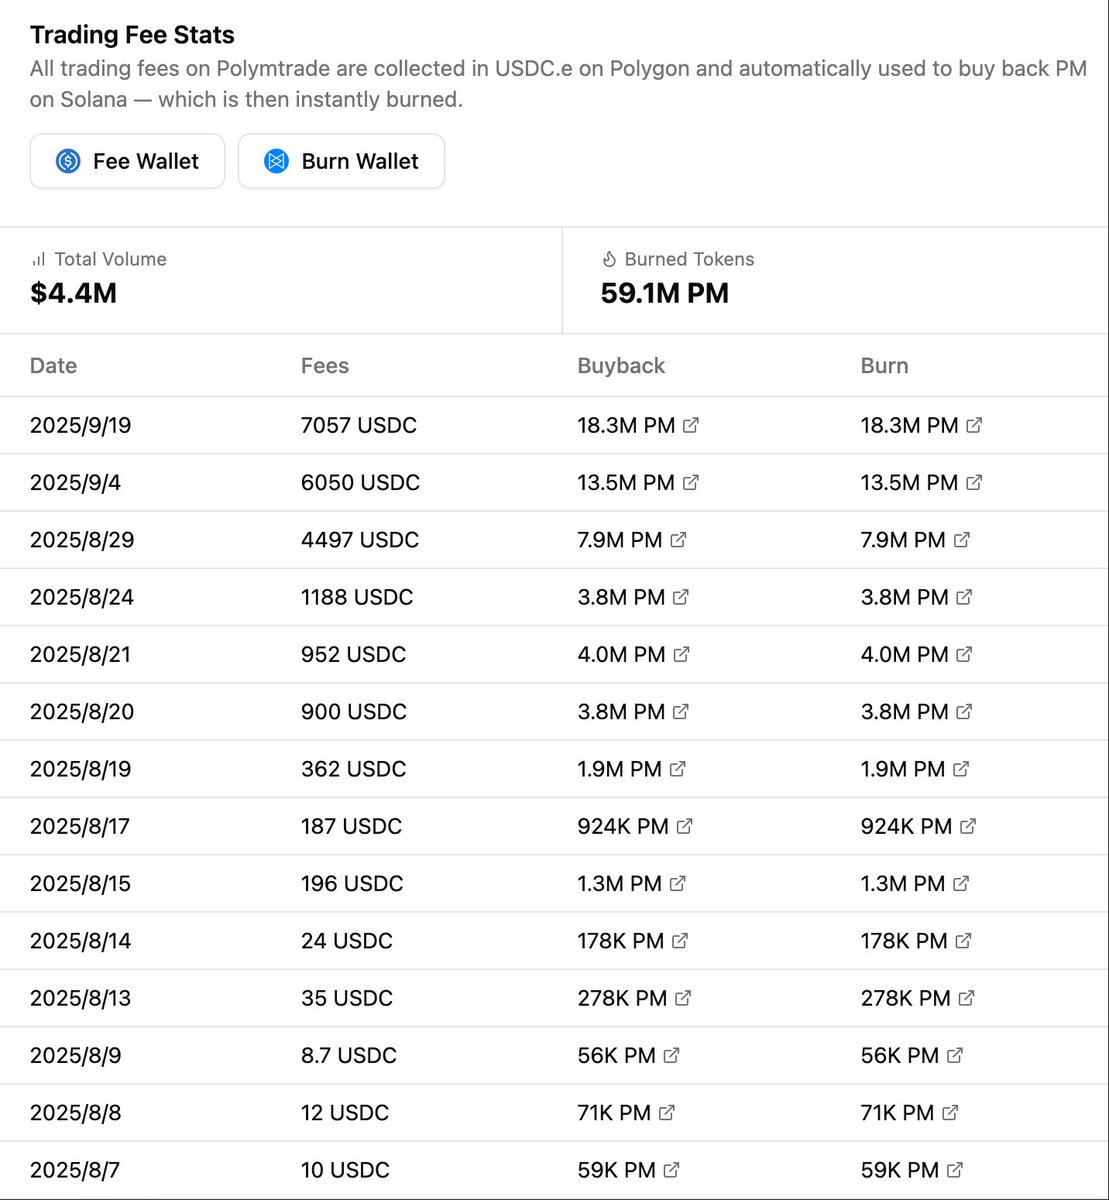Click the Fees column header
Screen dimensions: 1109x1200
coord(325,365)
